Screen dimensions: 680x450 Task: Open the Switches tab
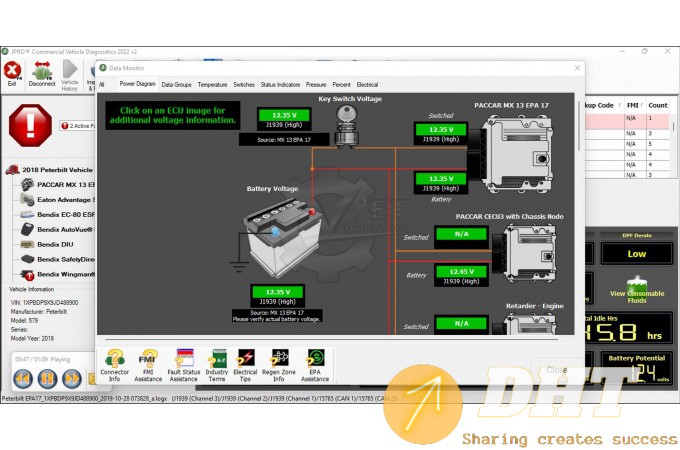coord(244,85)
